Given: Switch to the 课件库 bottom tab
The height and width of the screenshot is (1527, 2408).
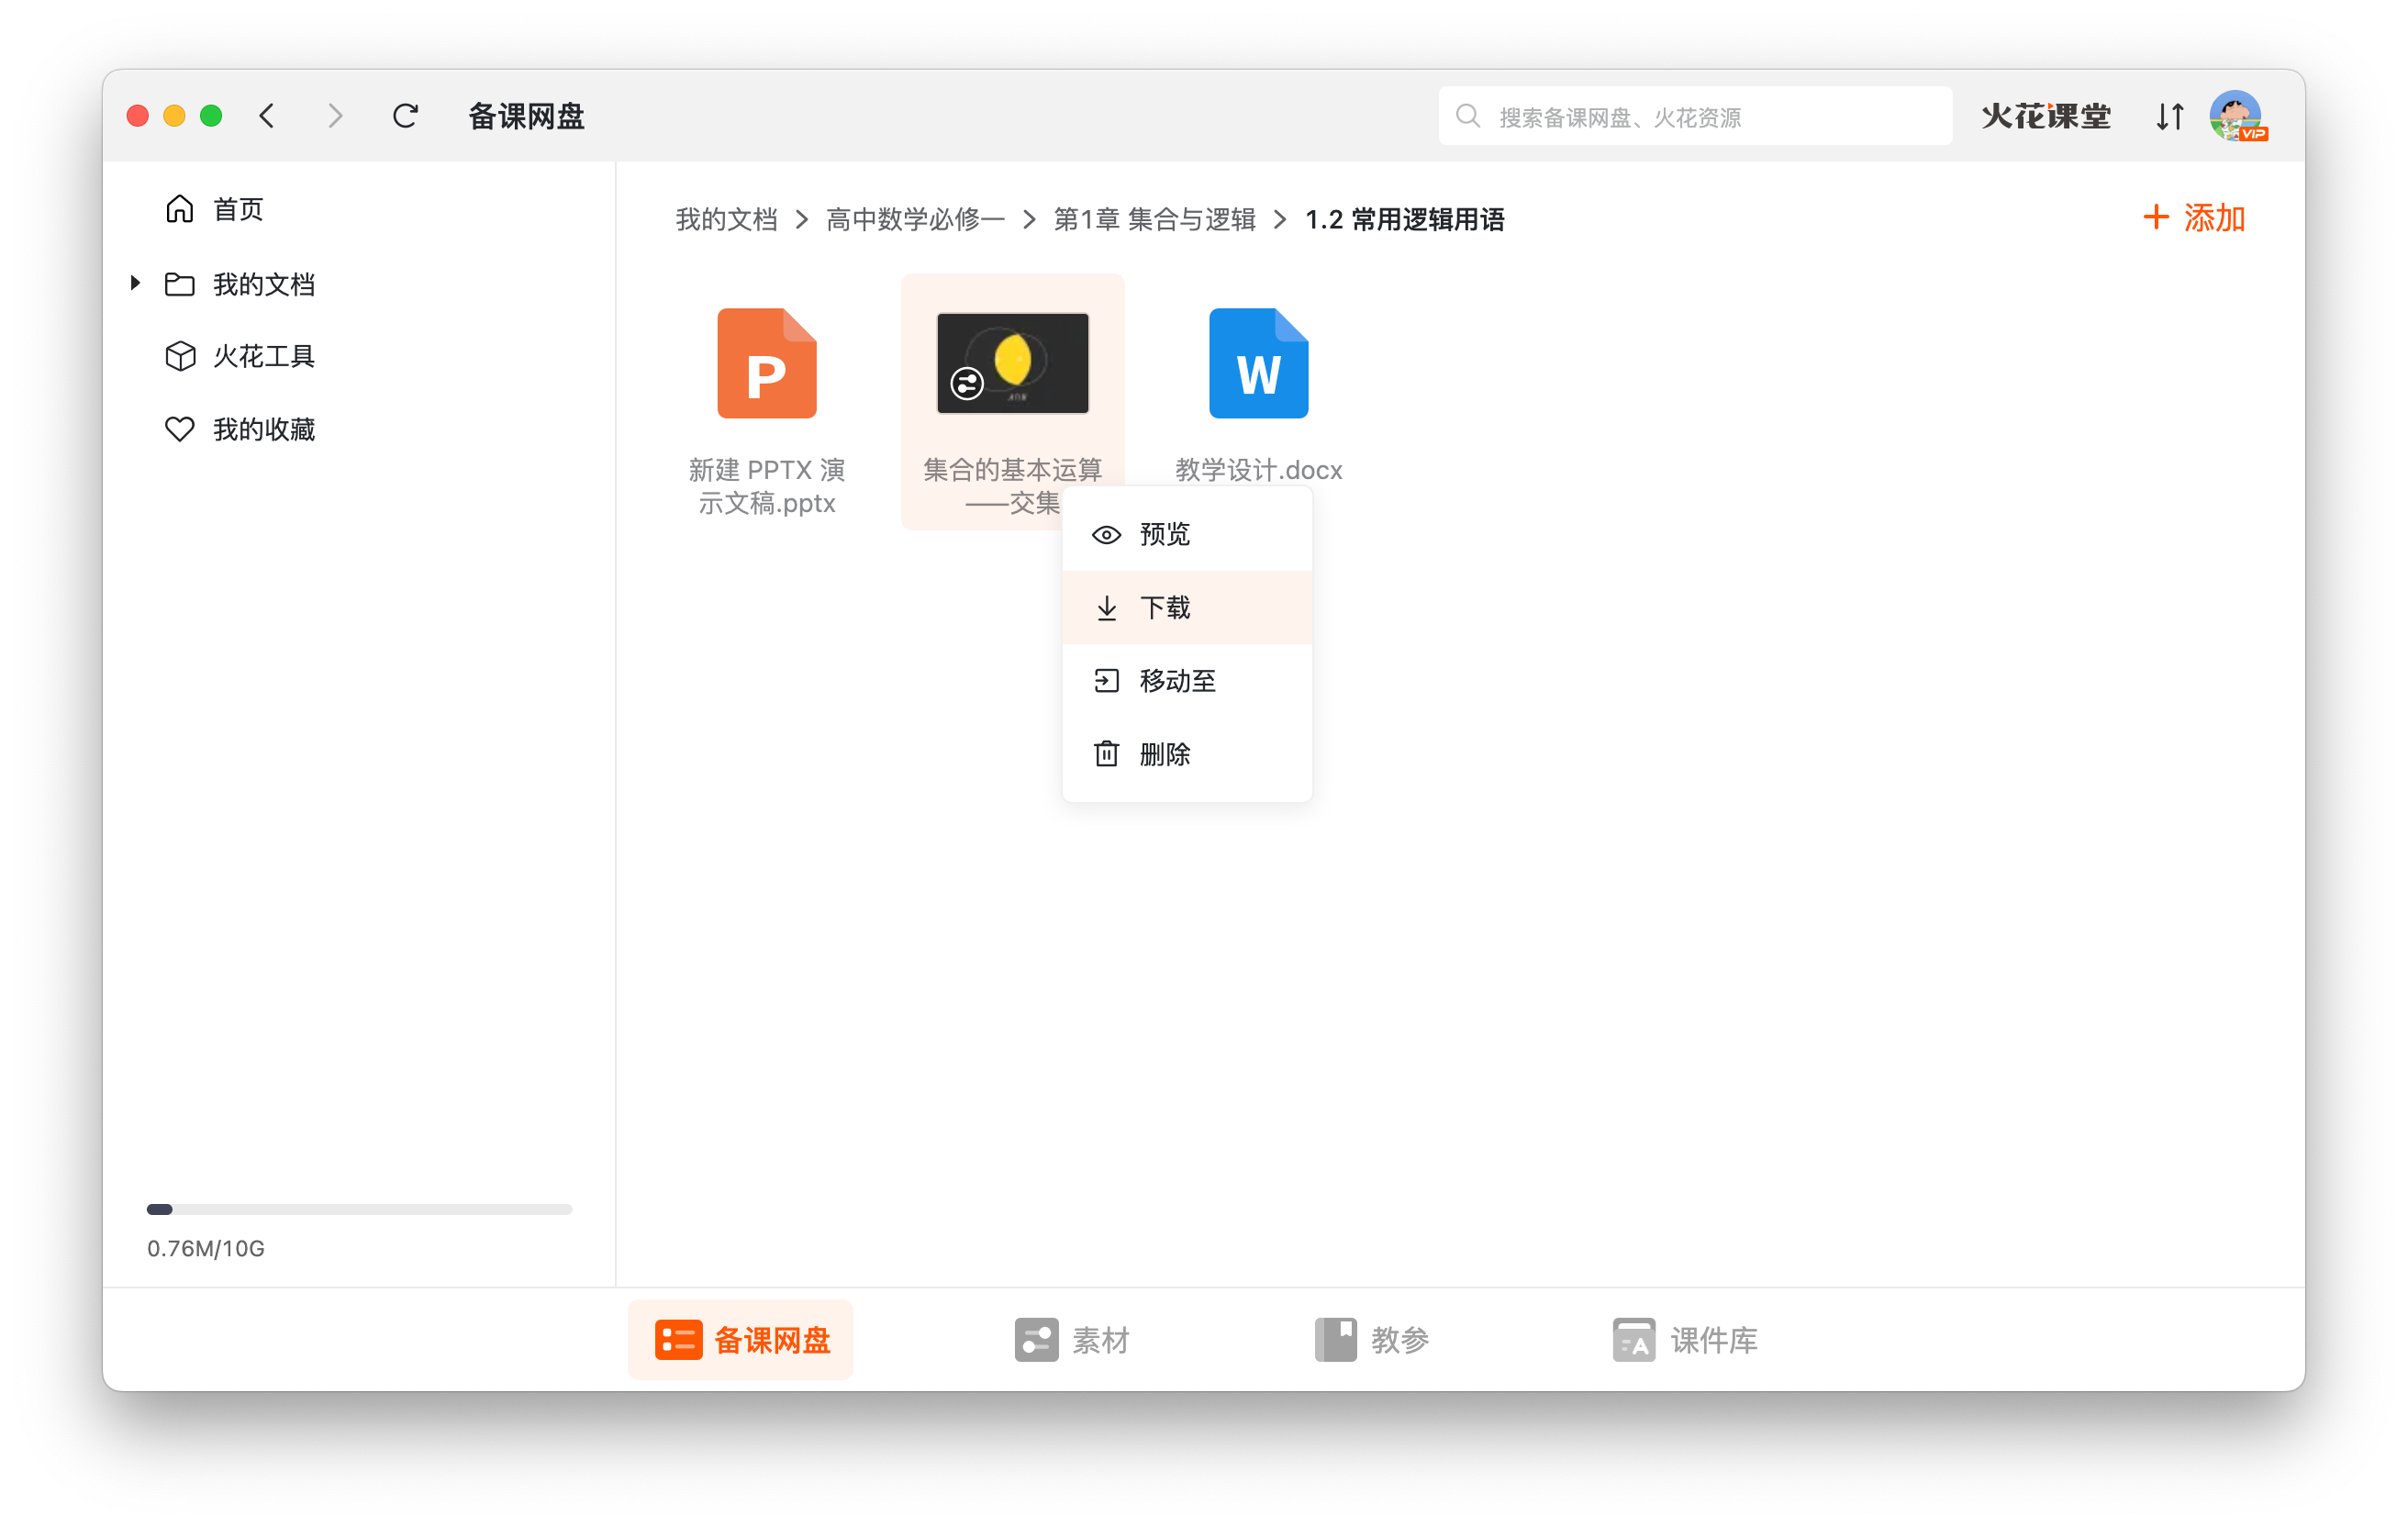Looking at the screenshot, I should pos(1685,1340).
